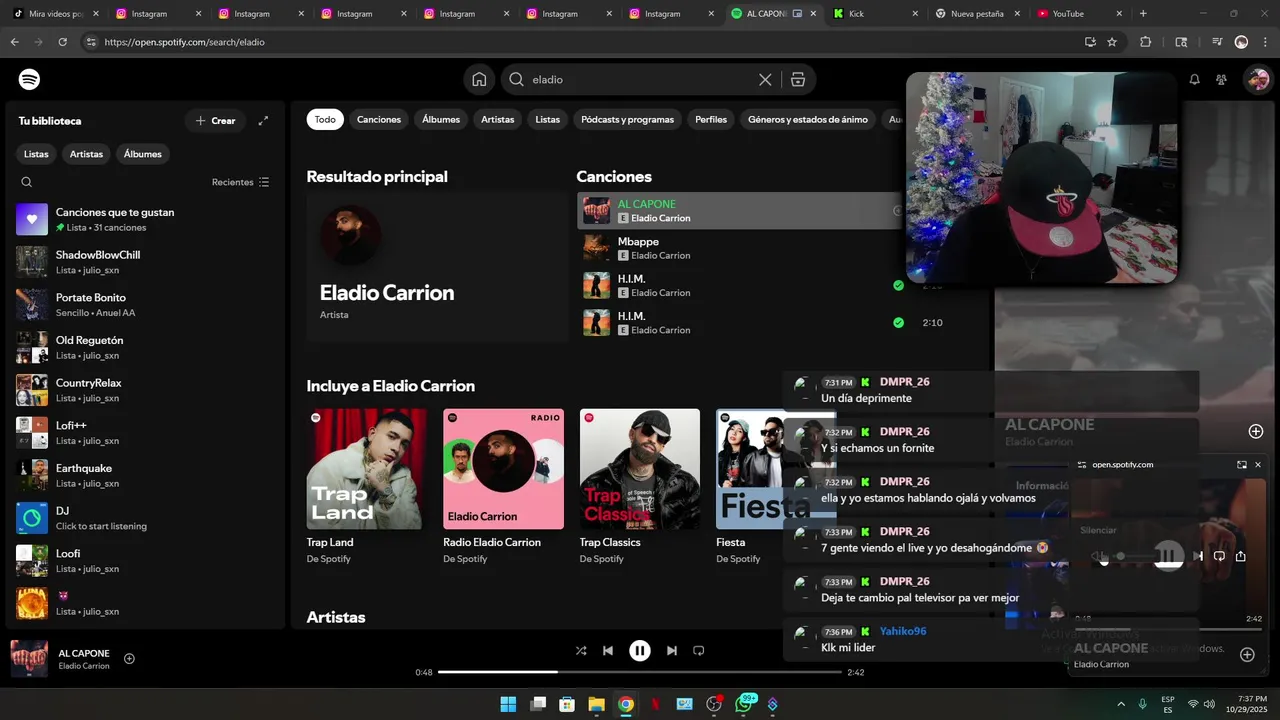Clear the eladio search query
This screenshot has height=720, width=1280.
[x=765, y=79]
